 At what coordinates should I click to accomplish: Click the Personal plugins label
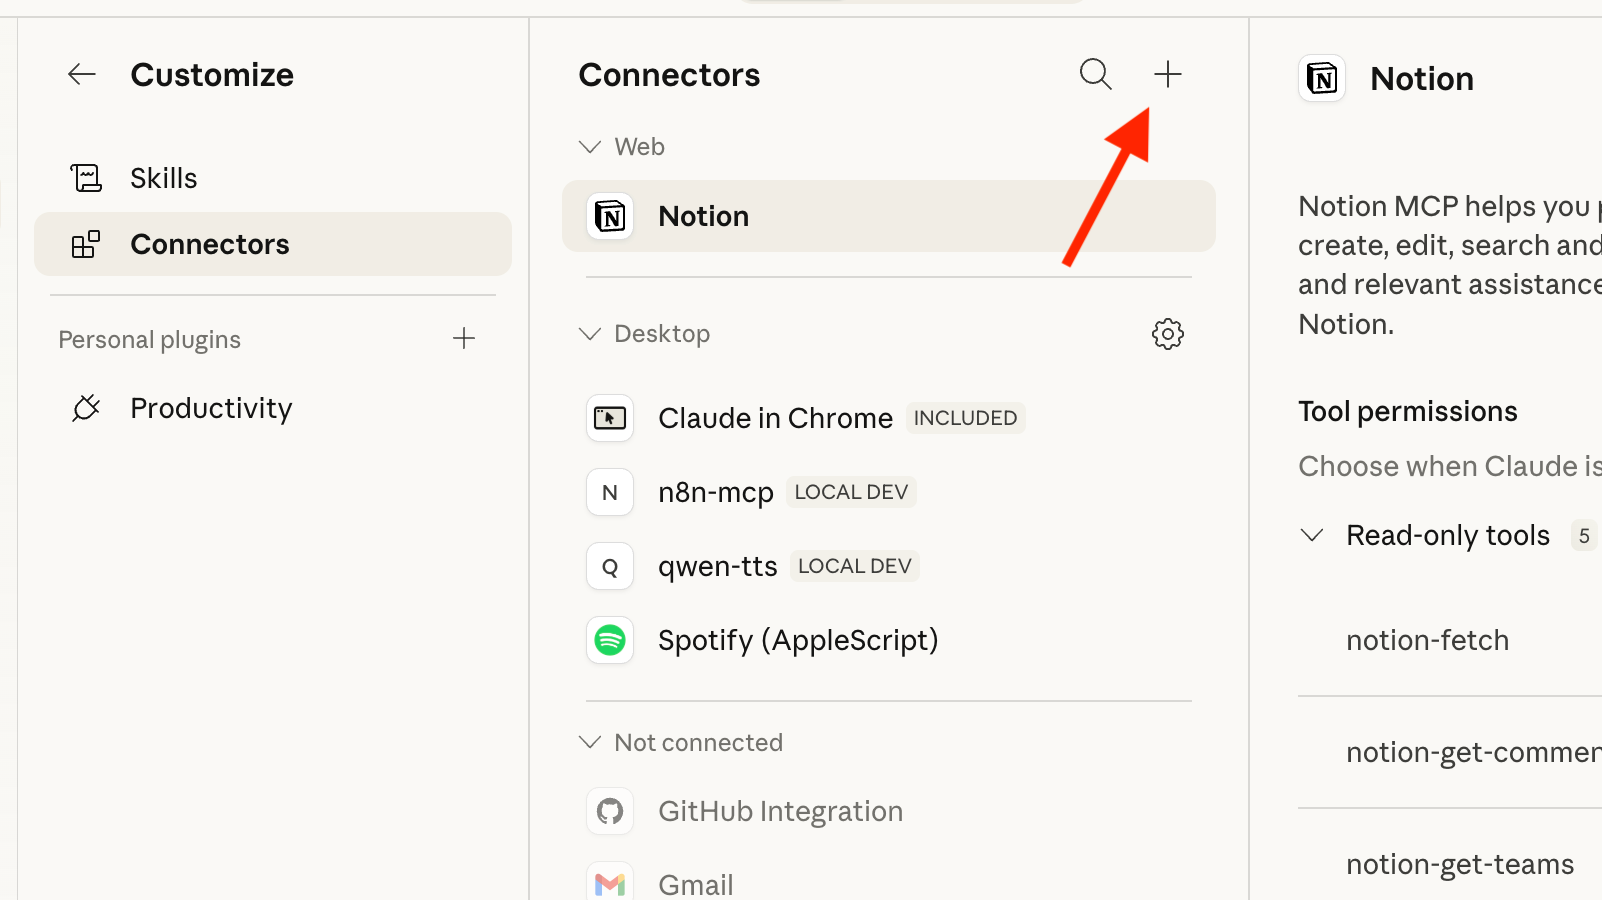150,340
